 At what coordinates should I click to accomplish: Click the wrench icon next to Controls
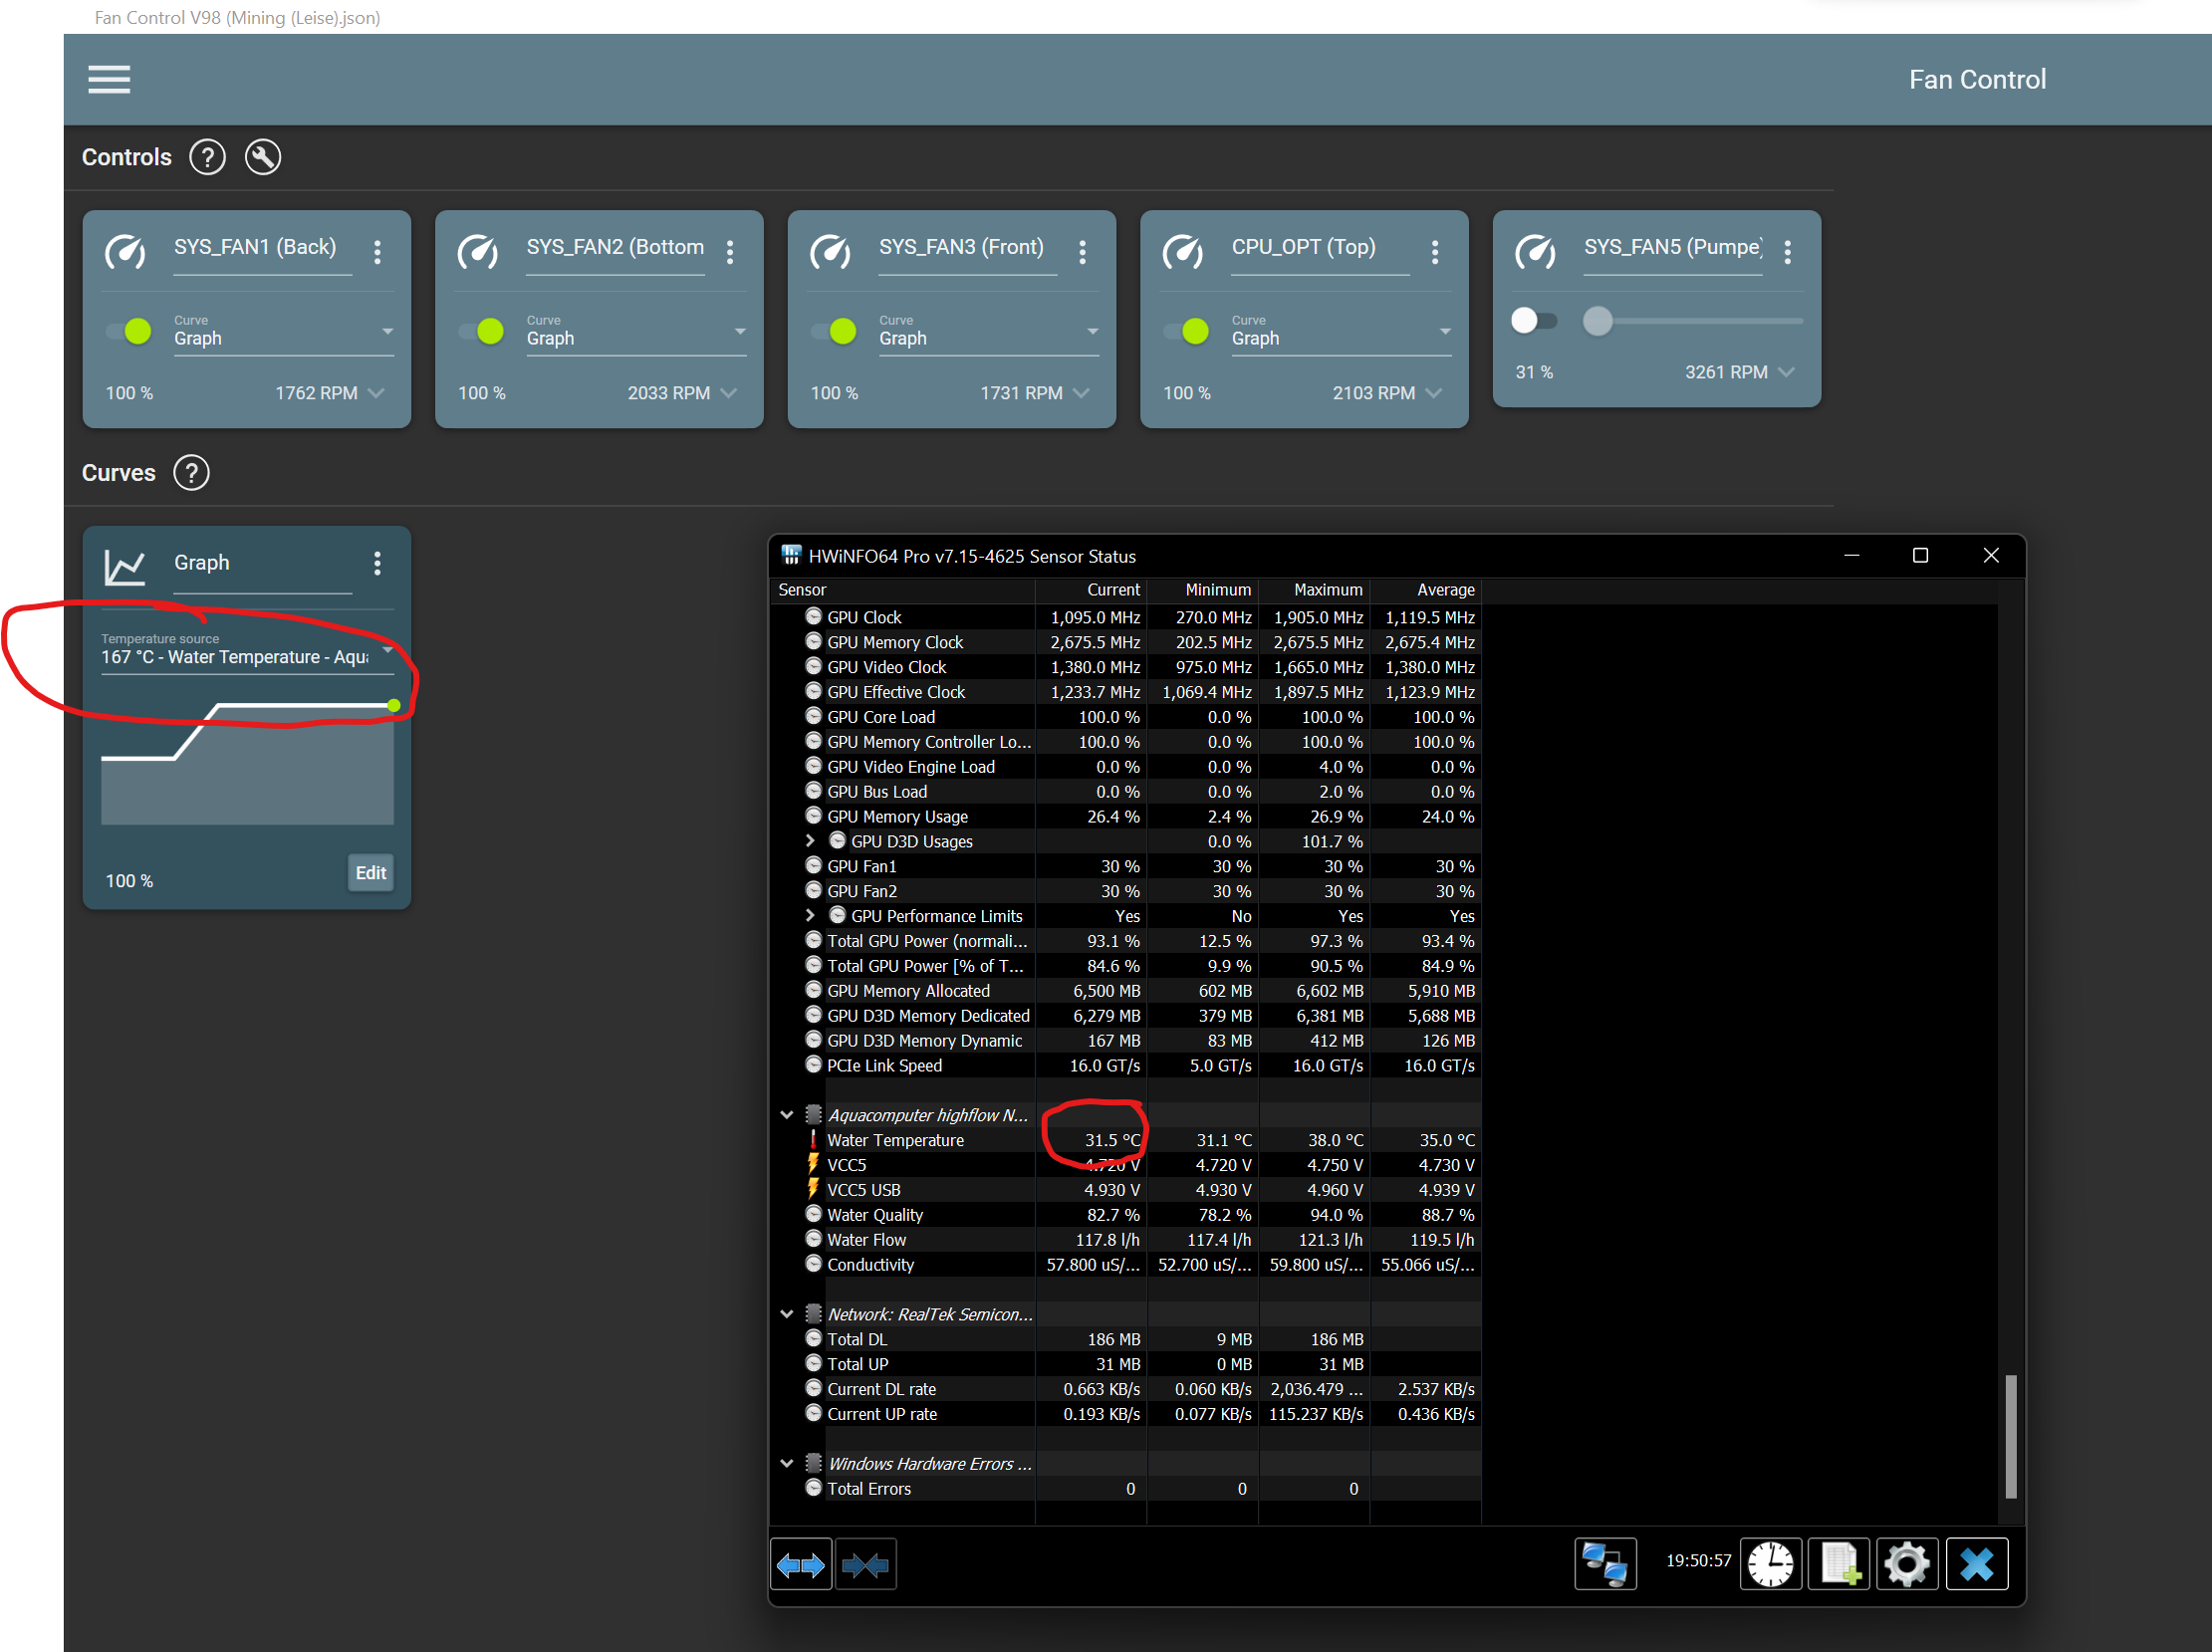click(263, 157)
